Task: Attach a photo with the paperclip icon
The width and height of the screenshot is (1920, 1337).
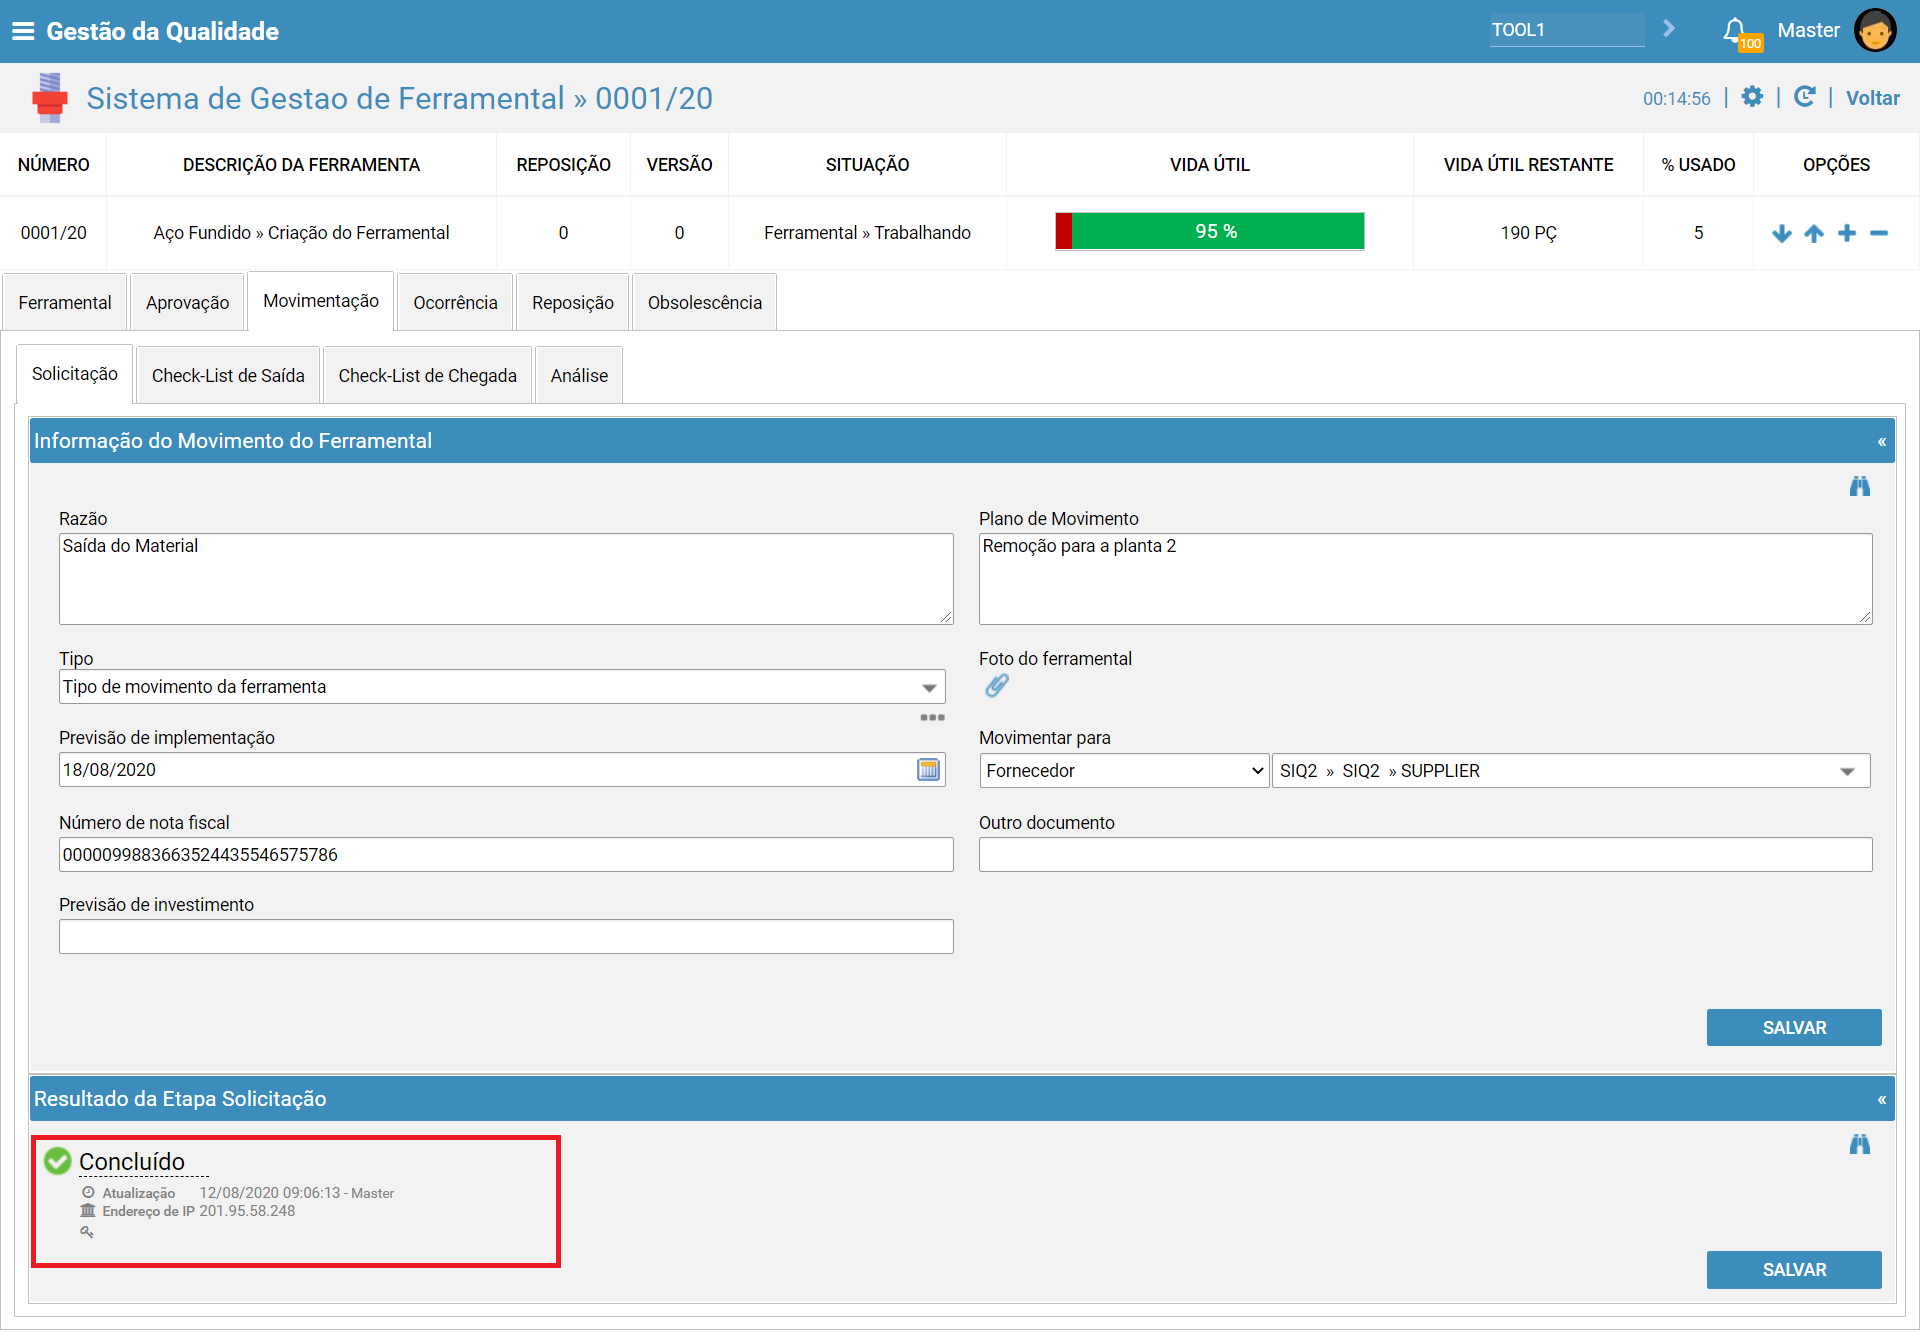Action: [997, 686]
